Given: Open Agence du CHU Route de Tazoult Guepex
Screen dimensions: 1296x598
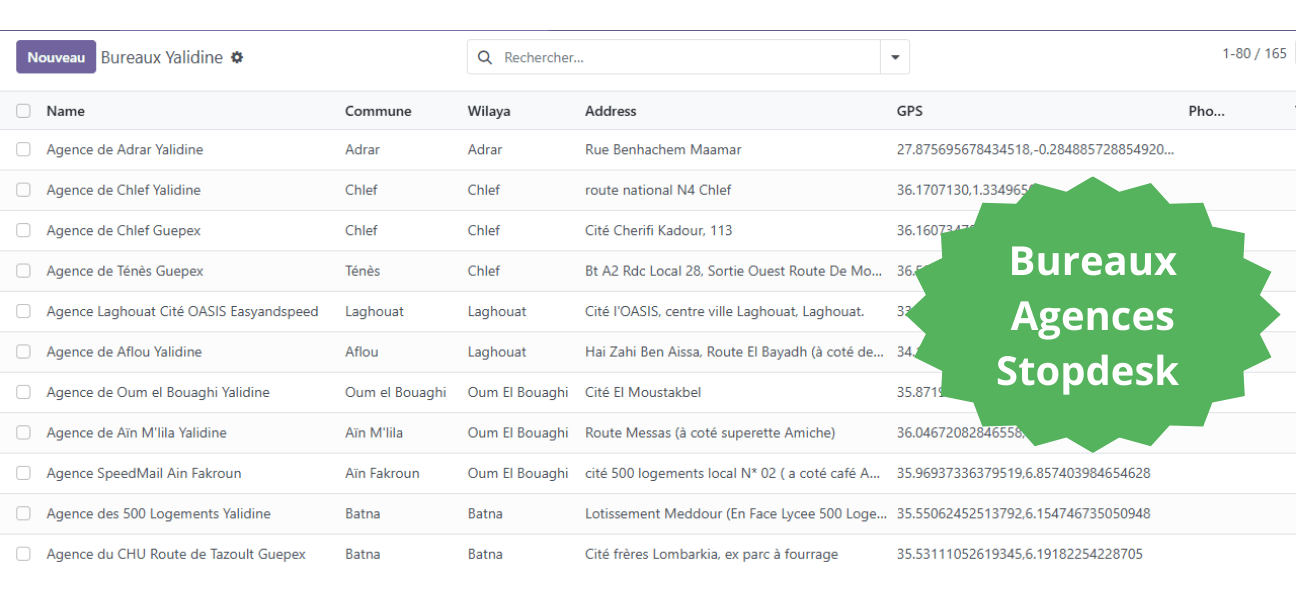Looking at the screenshot, I should (176, 554).
